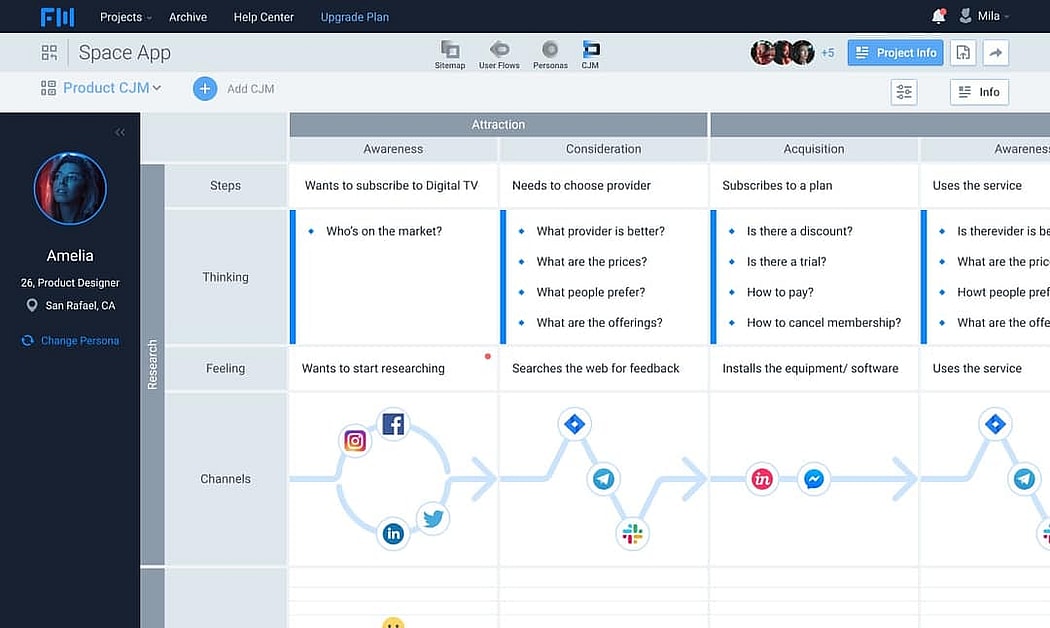Click the share arrow icon

996,53
